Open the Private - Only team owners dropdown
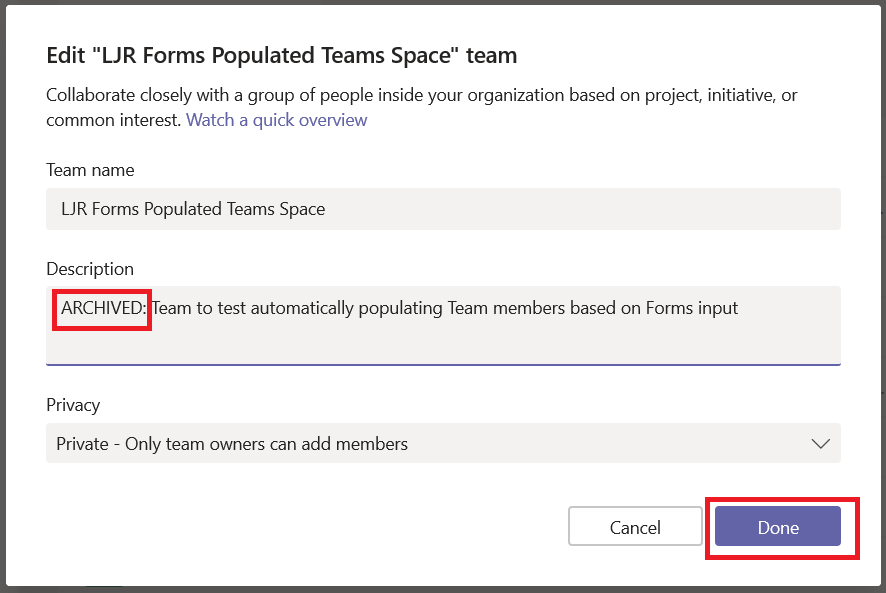The height and width of the screenshot is (593, 886). [x=443, y=443]
